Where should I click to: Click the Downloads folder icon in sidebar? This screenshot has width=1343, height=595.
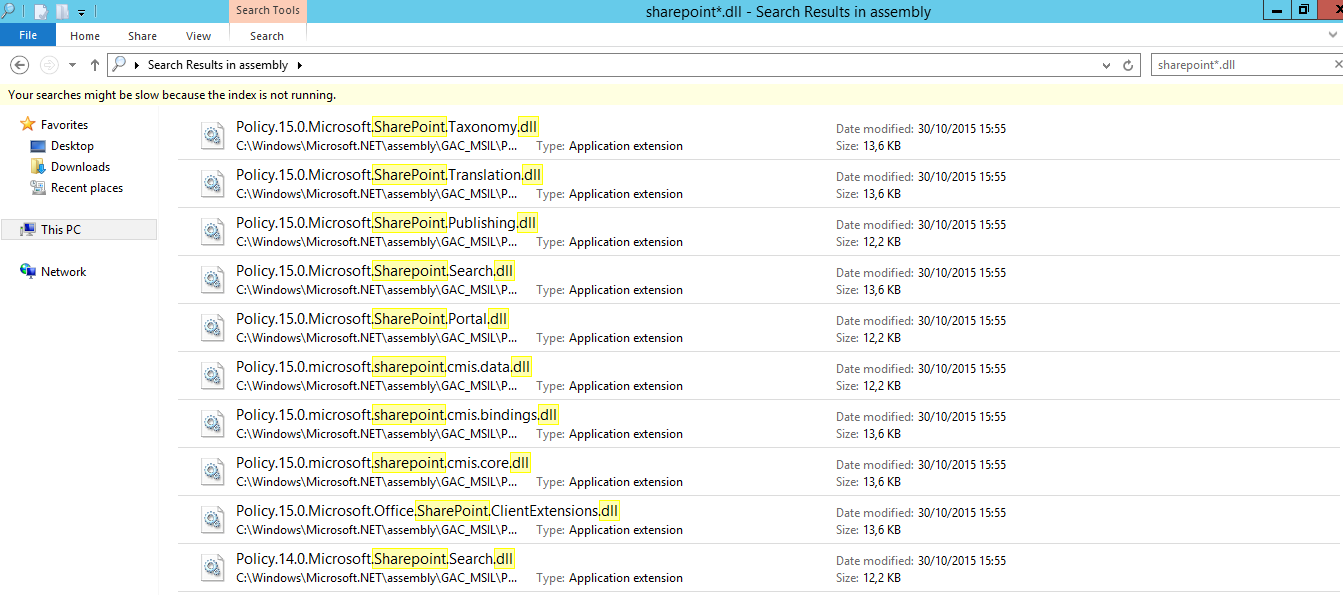coord(38,167)
